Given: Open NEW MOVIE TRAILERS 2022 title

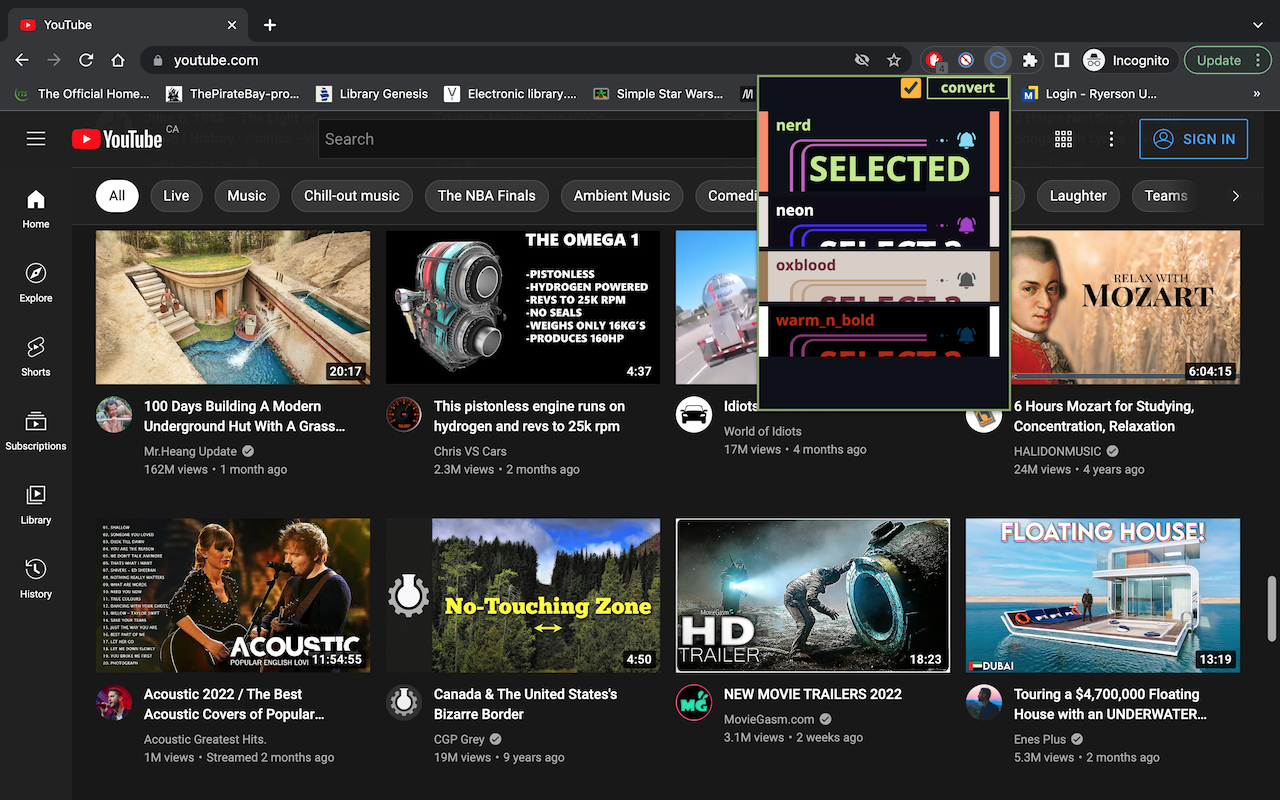Looking at the screenshot, I should (x=813, y=694).
